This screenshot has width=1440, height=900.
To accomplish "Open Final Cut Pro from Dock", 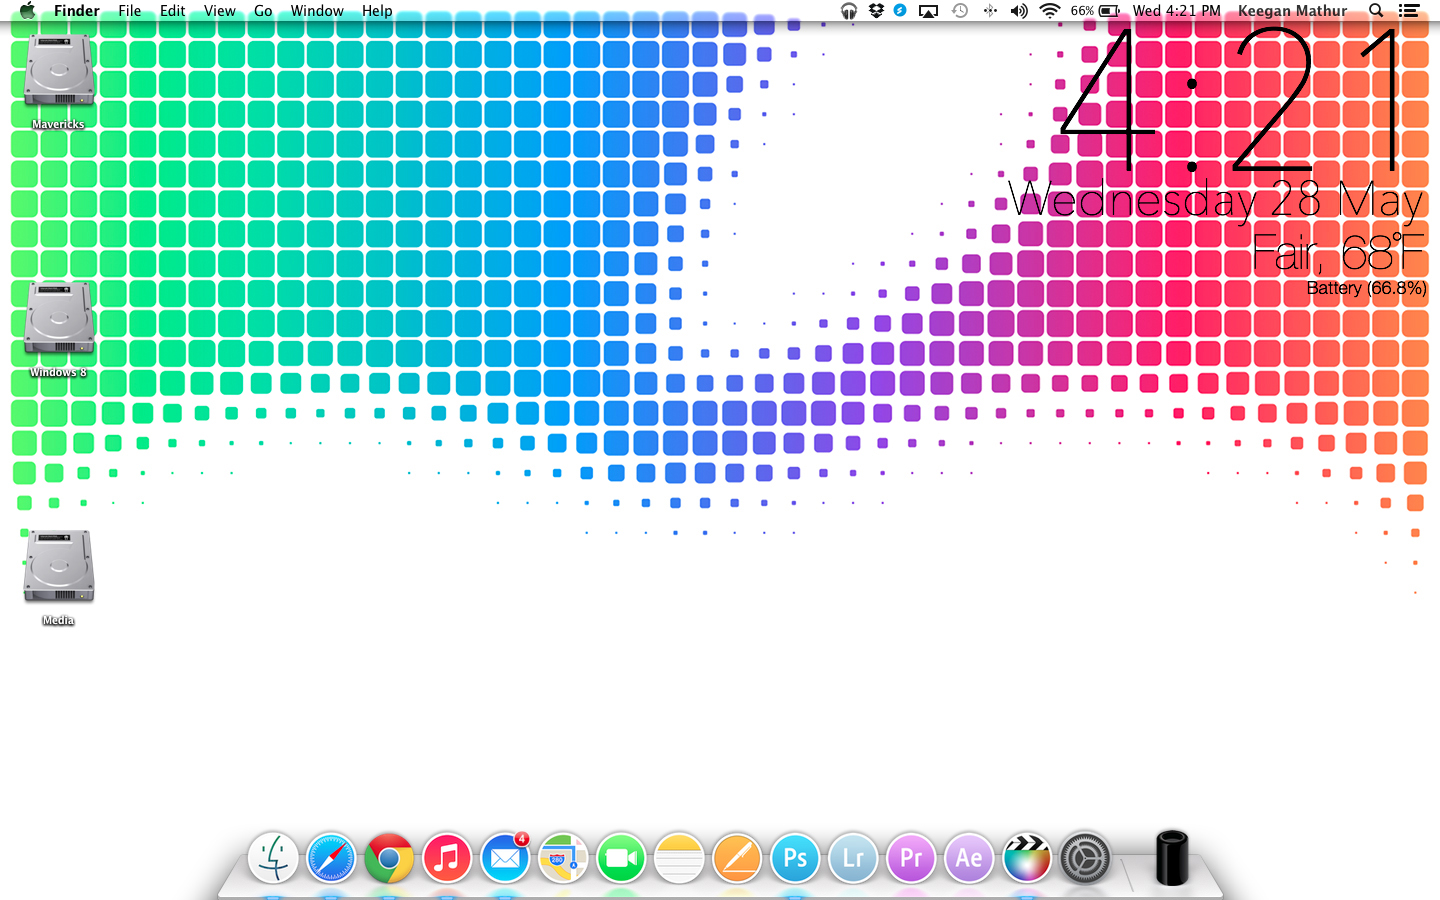I will pos(1027,858).
